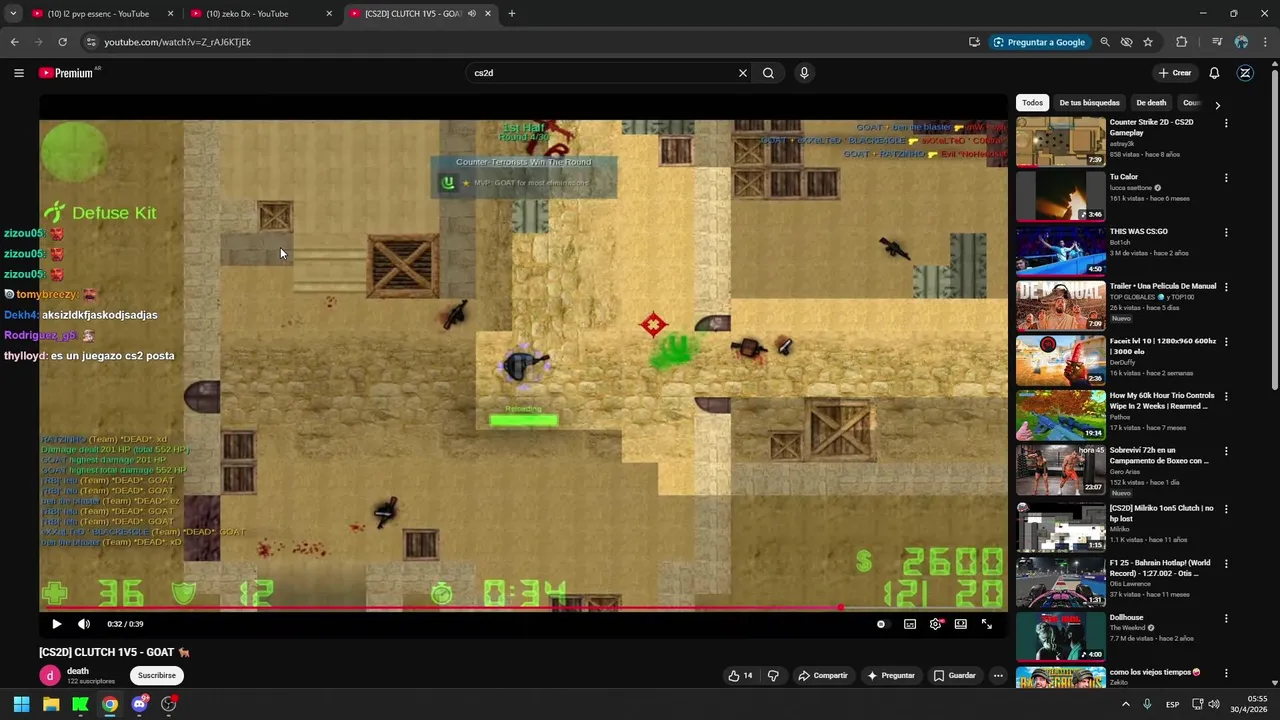The width and height of the screenshot is (1280, 720).
Task: Click the address bar URL
Action: [x=177, y=42]
